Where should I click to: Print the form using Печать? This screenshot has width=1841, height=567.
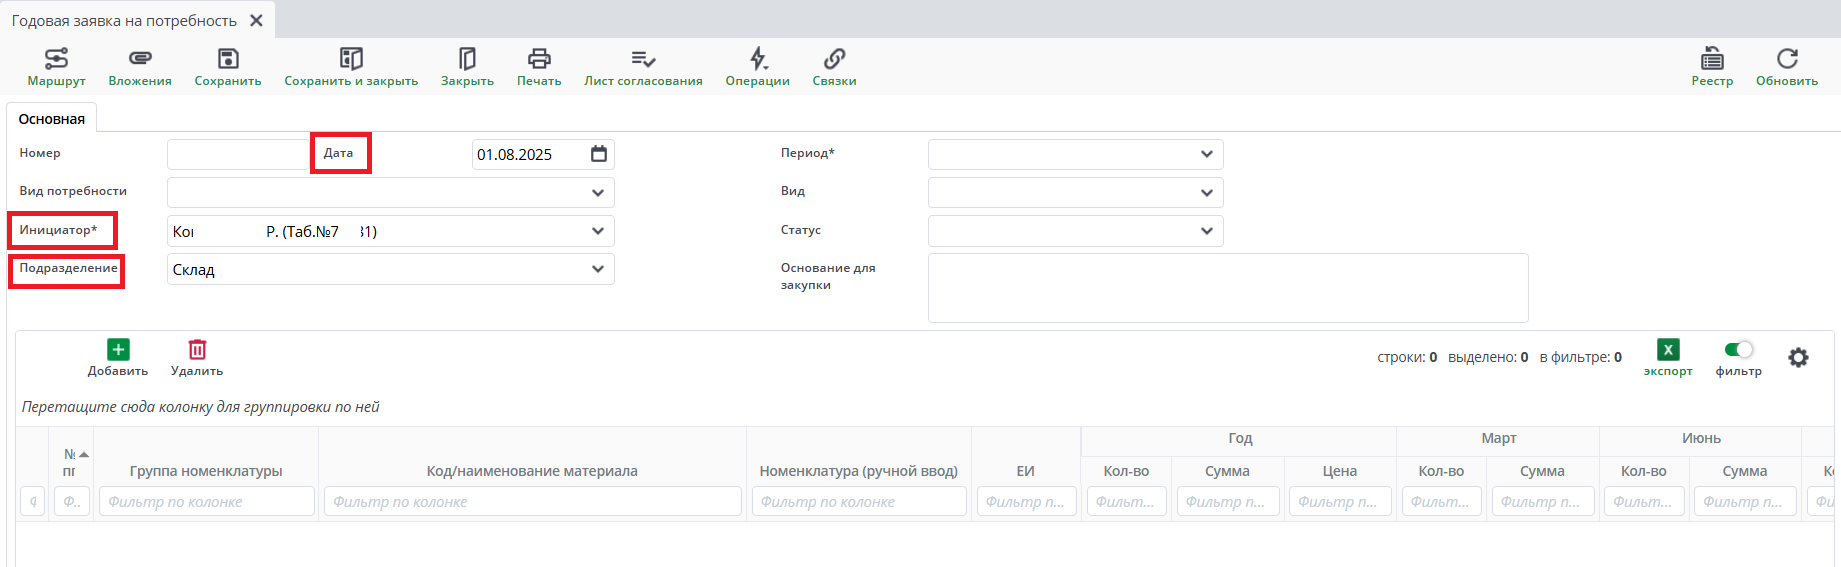coord(539,66)
